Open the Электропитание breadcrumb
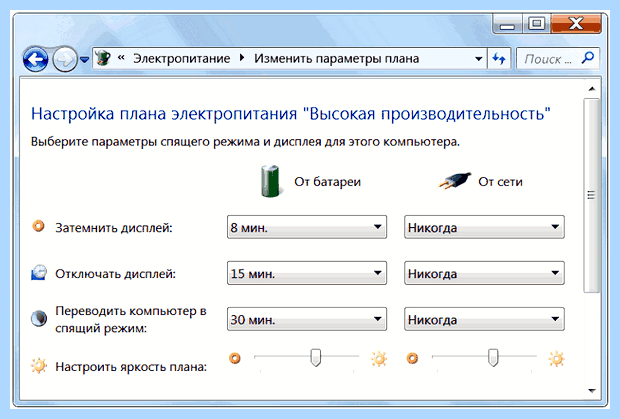This screenshot has width=620, height=419. pos(181,59)
